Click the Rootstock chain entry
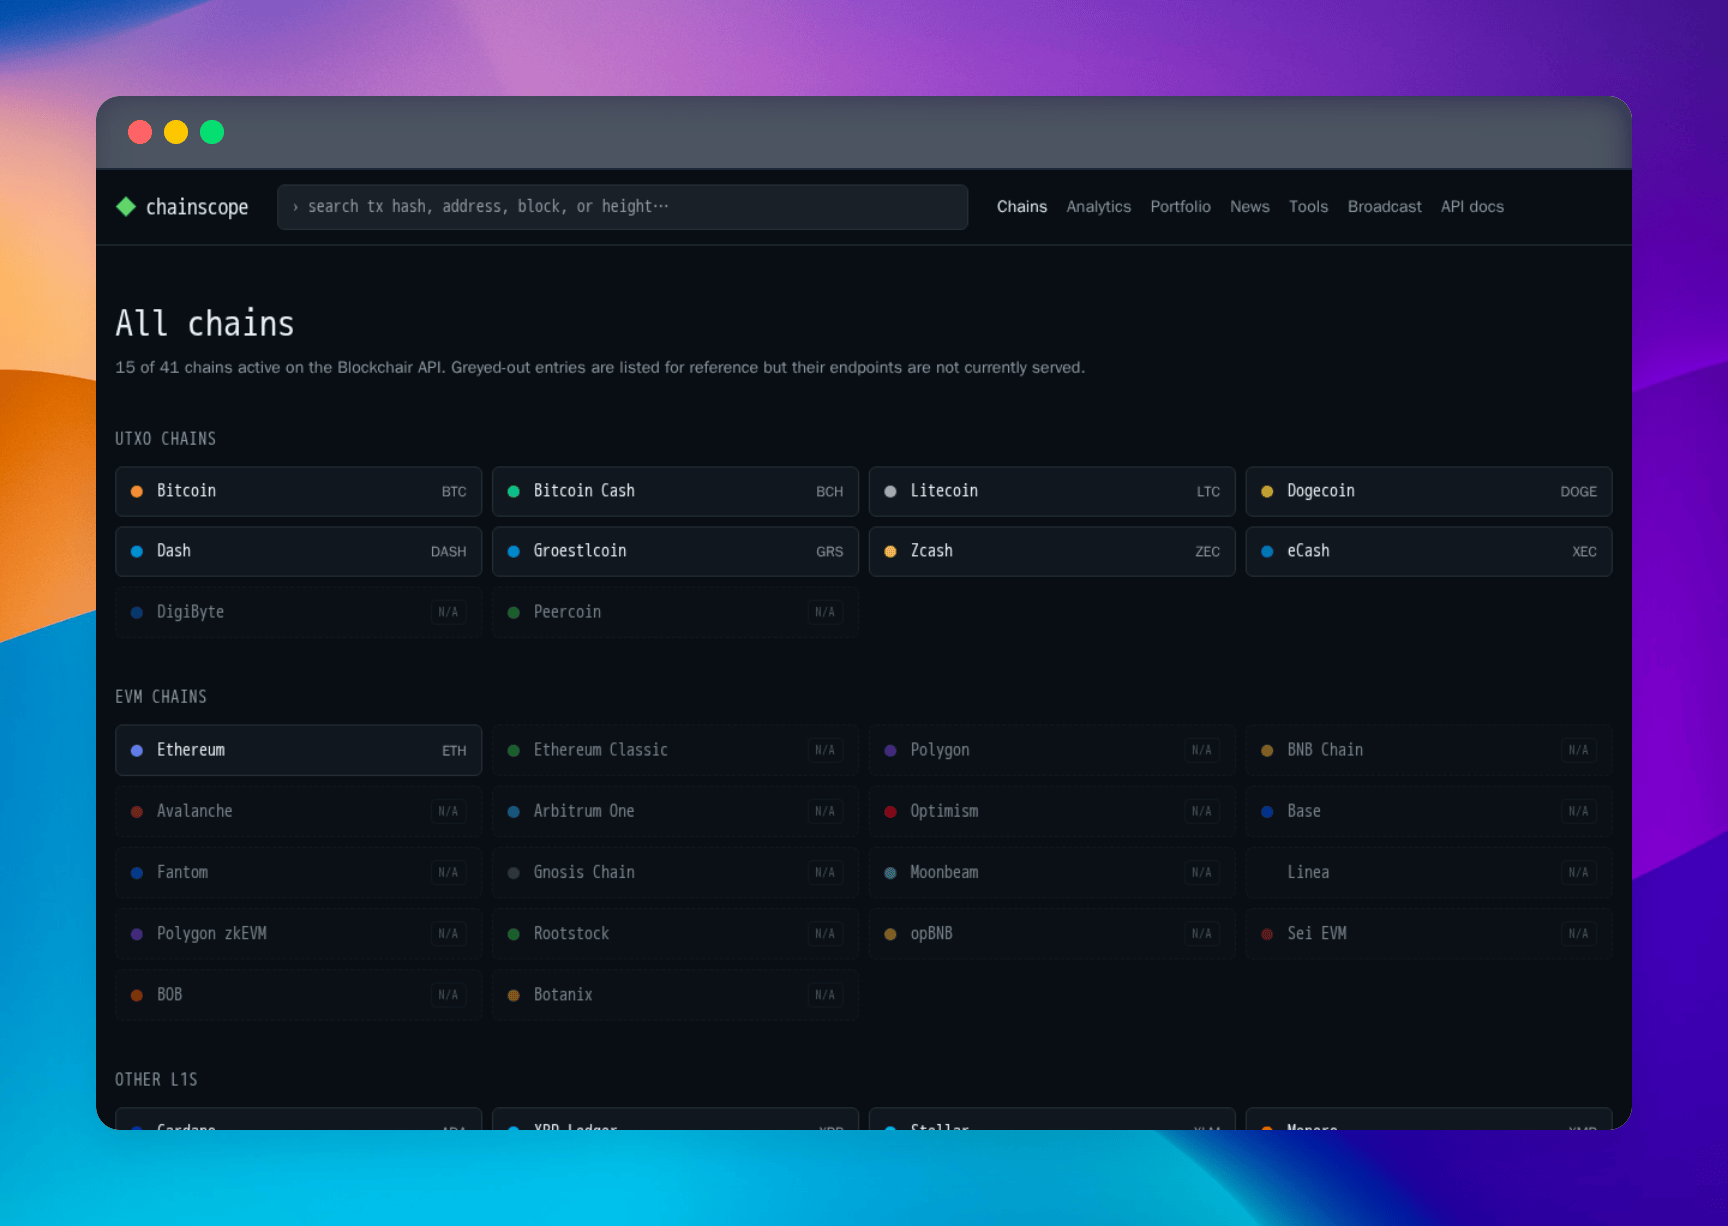This screenshot has height=1226, width=1728. tap(675, 933)
